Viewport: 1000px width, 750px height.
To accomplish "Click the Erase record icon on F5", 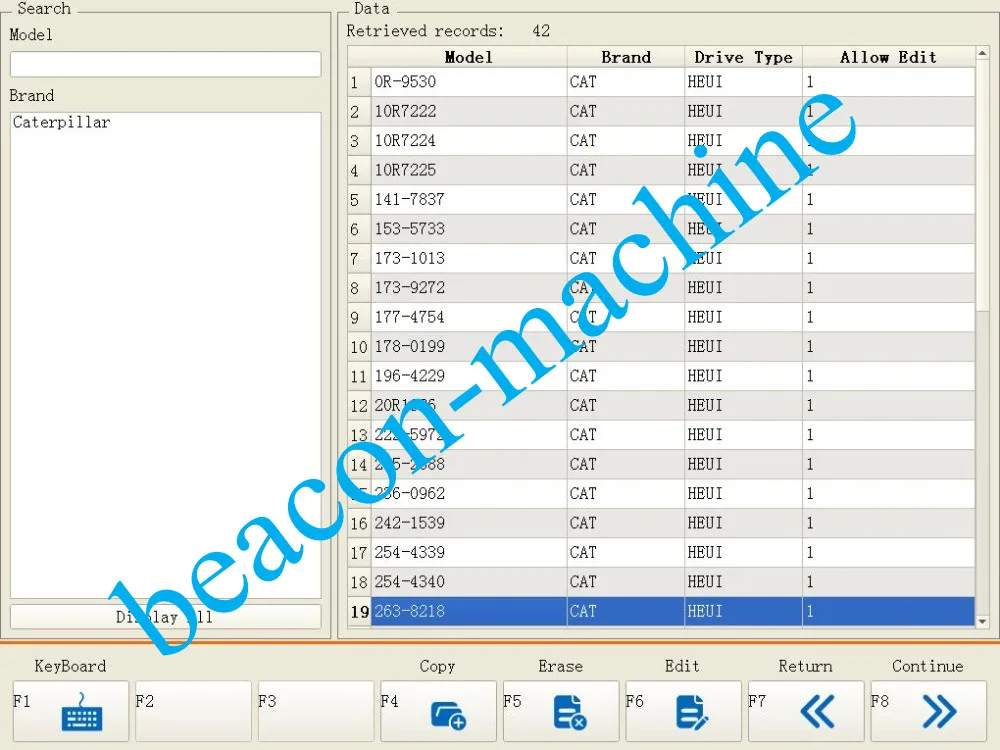I will (x=570, y=712).
